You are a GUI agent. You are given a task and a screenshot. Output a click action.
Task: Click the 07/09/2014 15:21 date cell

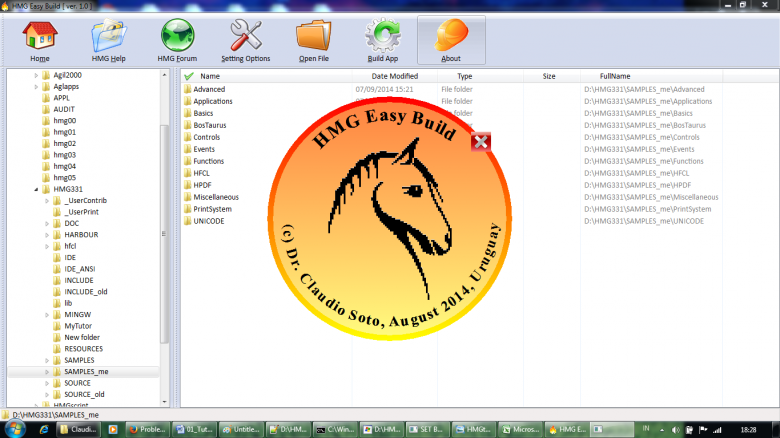[384, 90]
